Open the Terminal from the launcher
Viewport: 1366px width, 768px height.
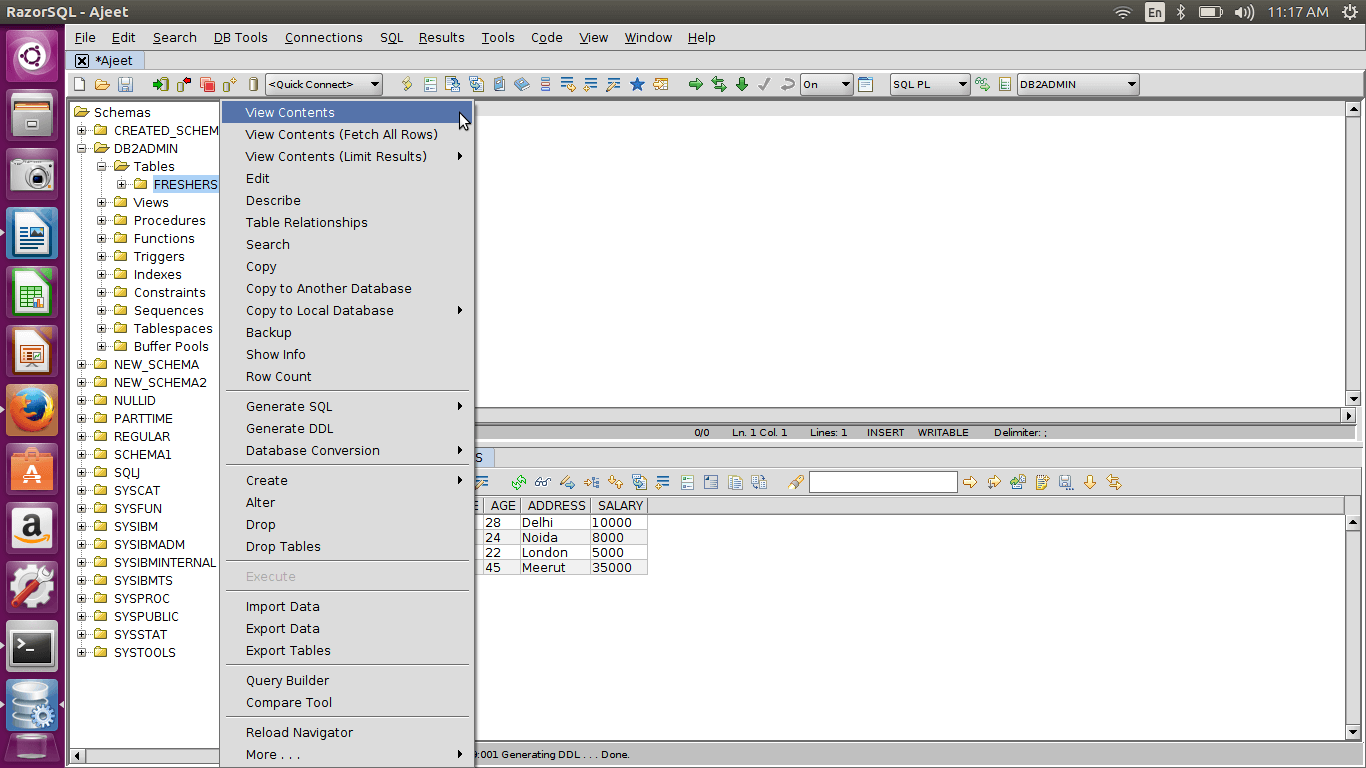(x=32, y=645)
